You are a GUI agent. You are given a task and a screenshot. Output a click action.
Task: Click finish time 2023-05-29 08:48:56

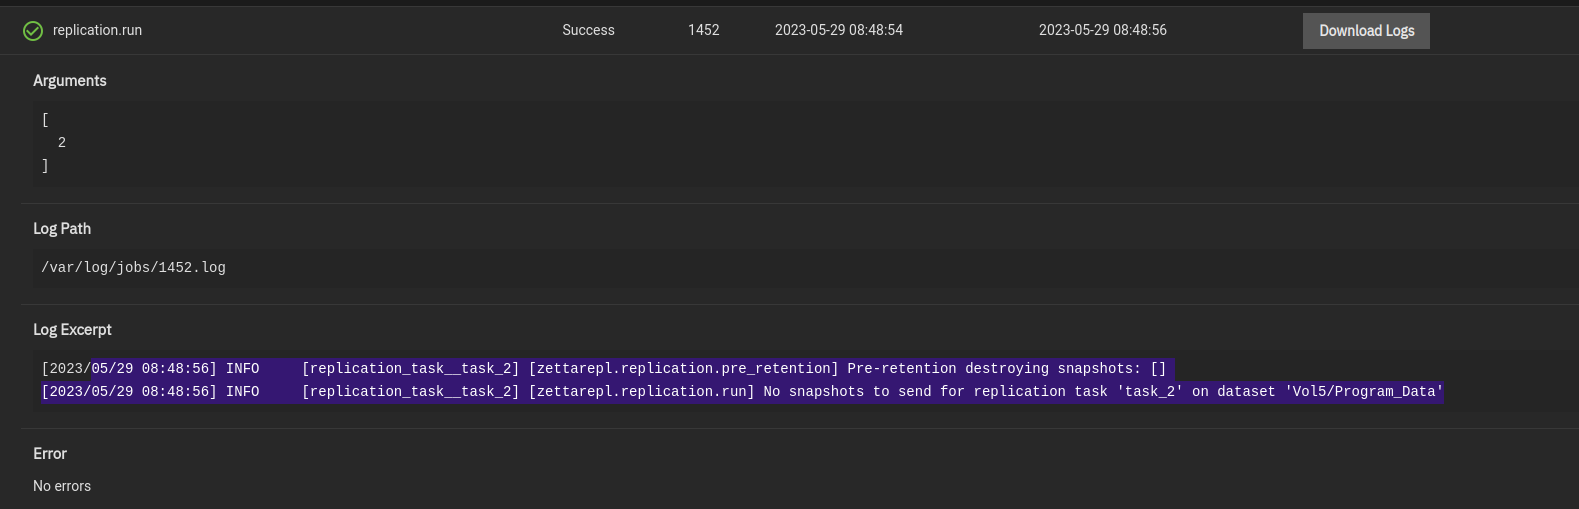tap(1103, 30)
